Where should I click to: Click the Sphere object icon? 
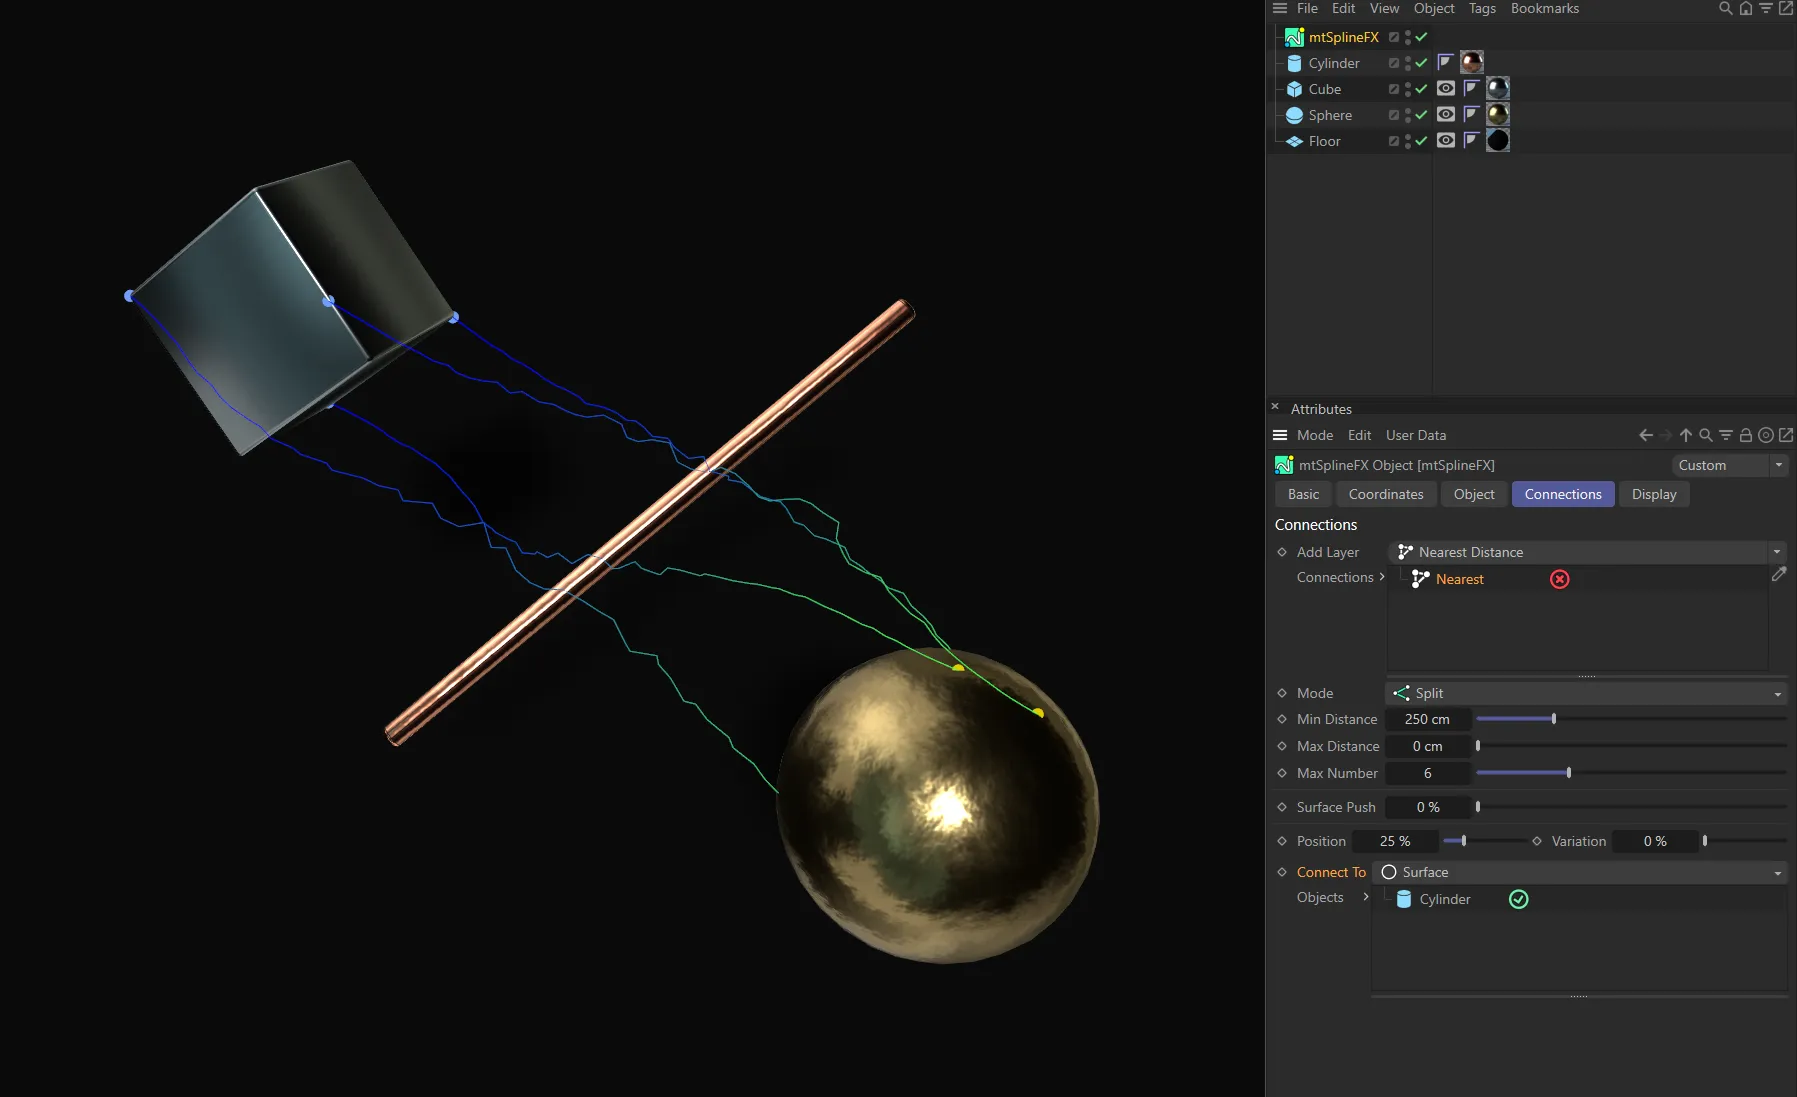(x=1294, y=114)
